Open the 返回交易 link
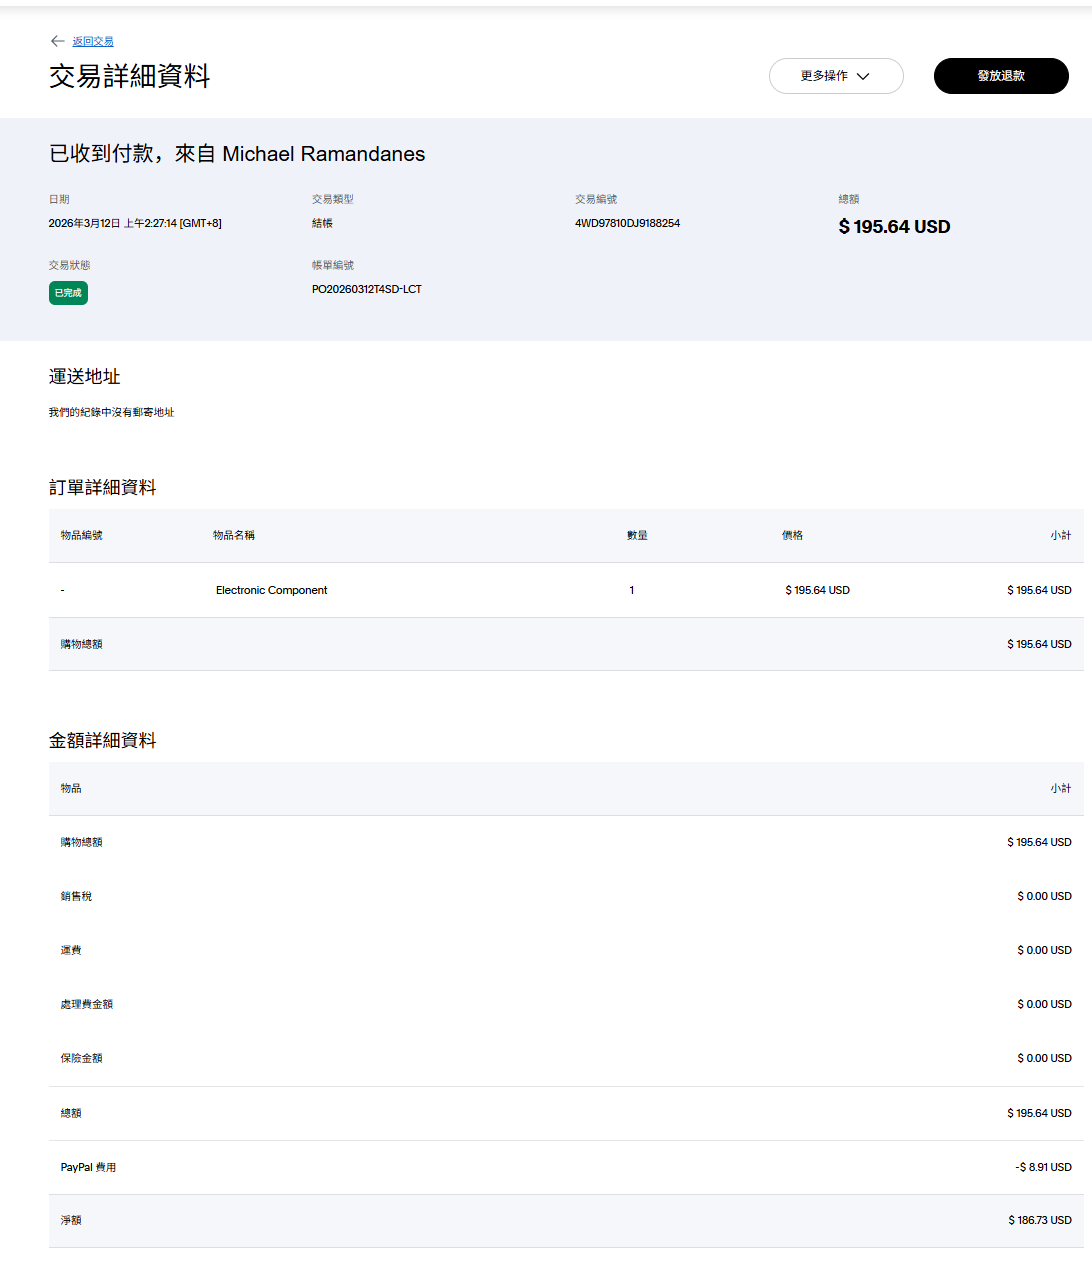Image resolution: width=1092 pixels, height=1271 pixels. 93,42
